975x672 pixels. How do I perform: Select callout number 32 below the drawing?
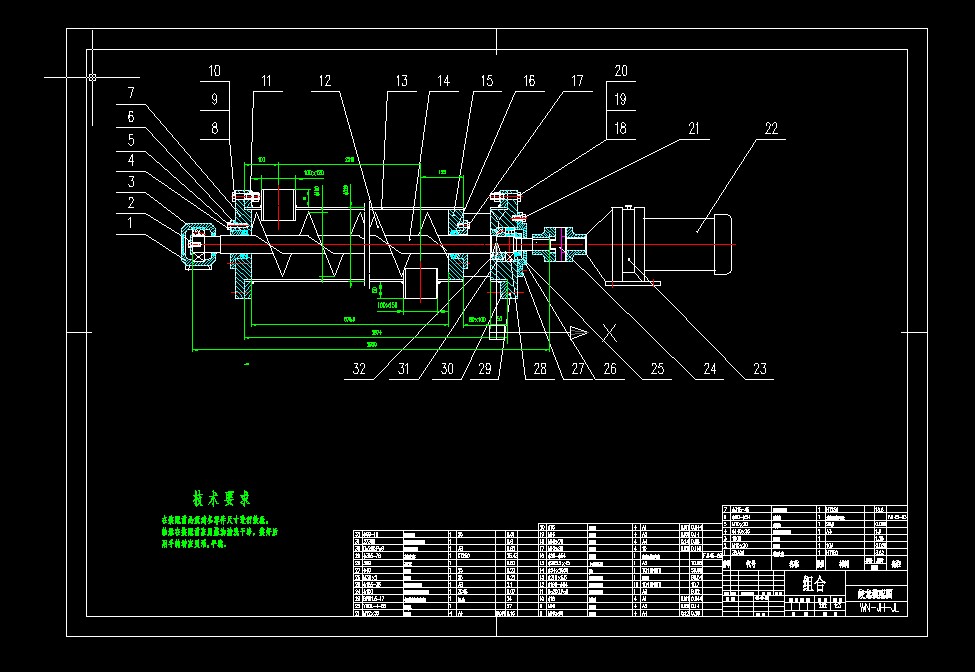coord(359,369)
